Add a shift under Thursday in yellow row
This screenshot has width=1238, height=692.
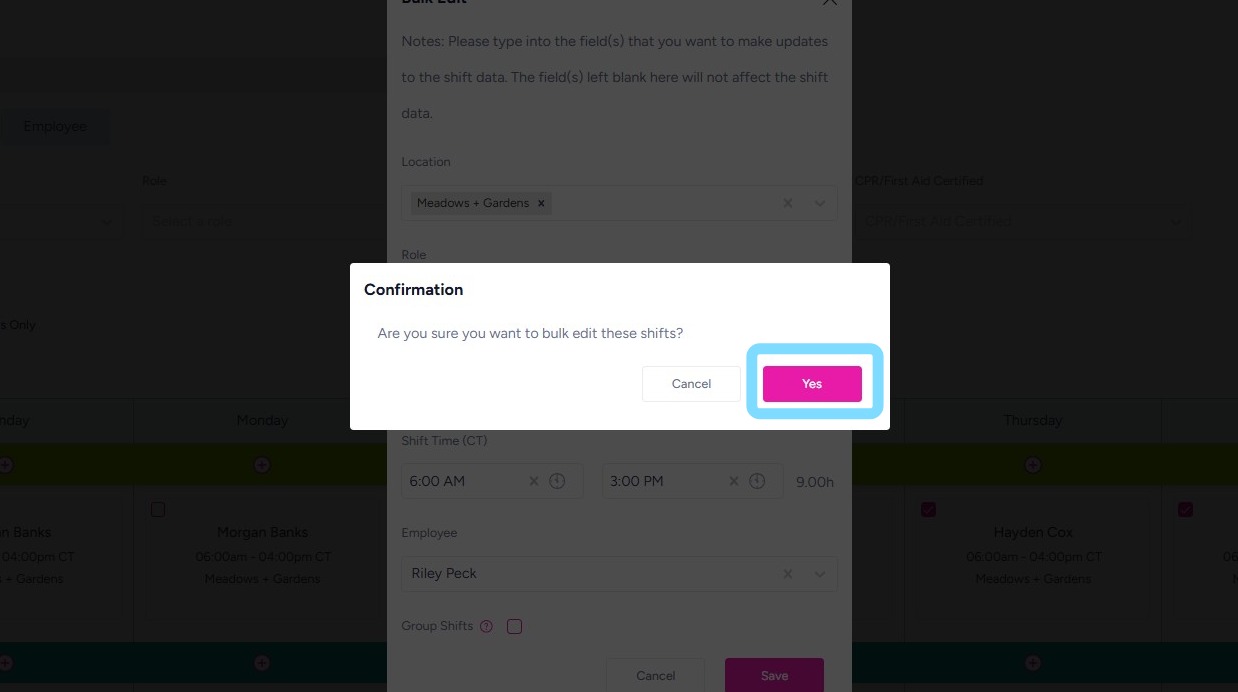click(1033, 465)
